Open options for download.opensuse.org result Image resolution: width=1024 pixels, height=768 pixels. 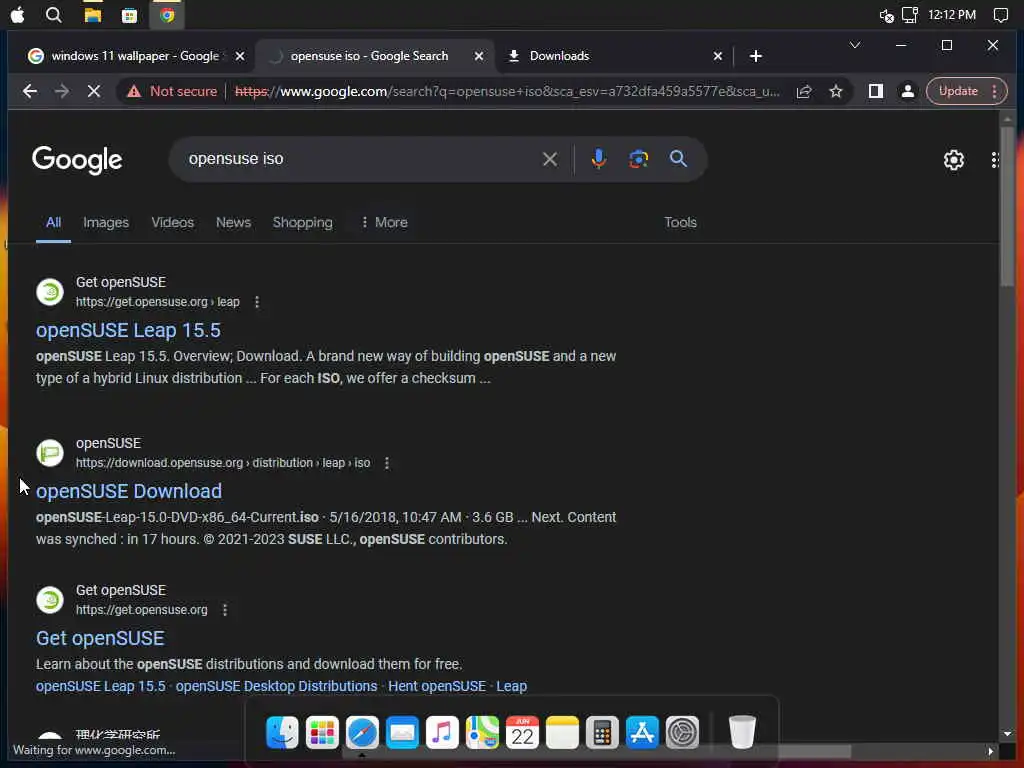click(387, 463)
